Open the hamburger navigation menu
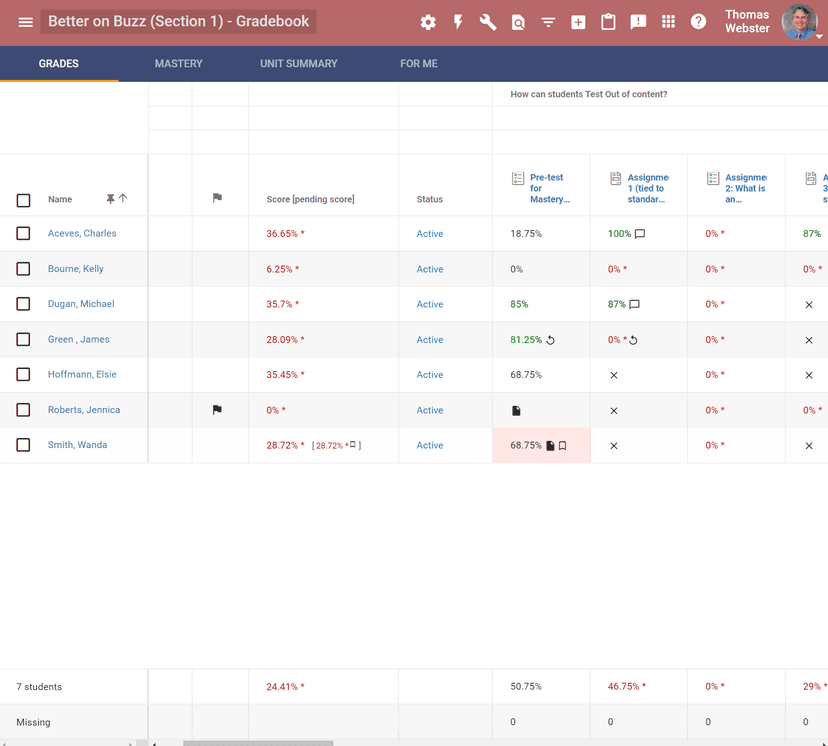The image size is (828, 746). pos(25,21)
